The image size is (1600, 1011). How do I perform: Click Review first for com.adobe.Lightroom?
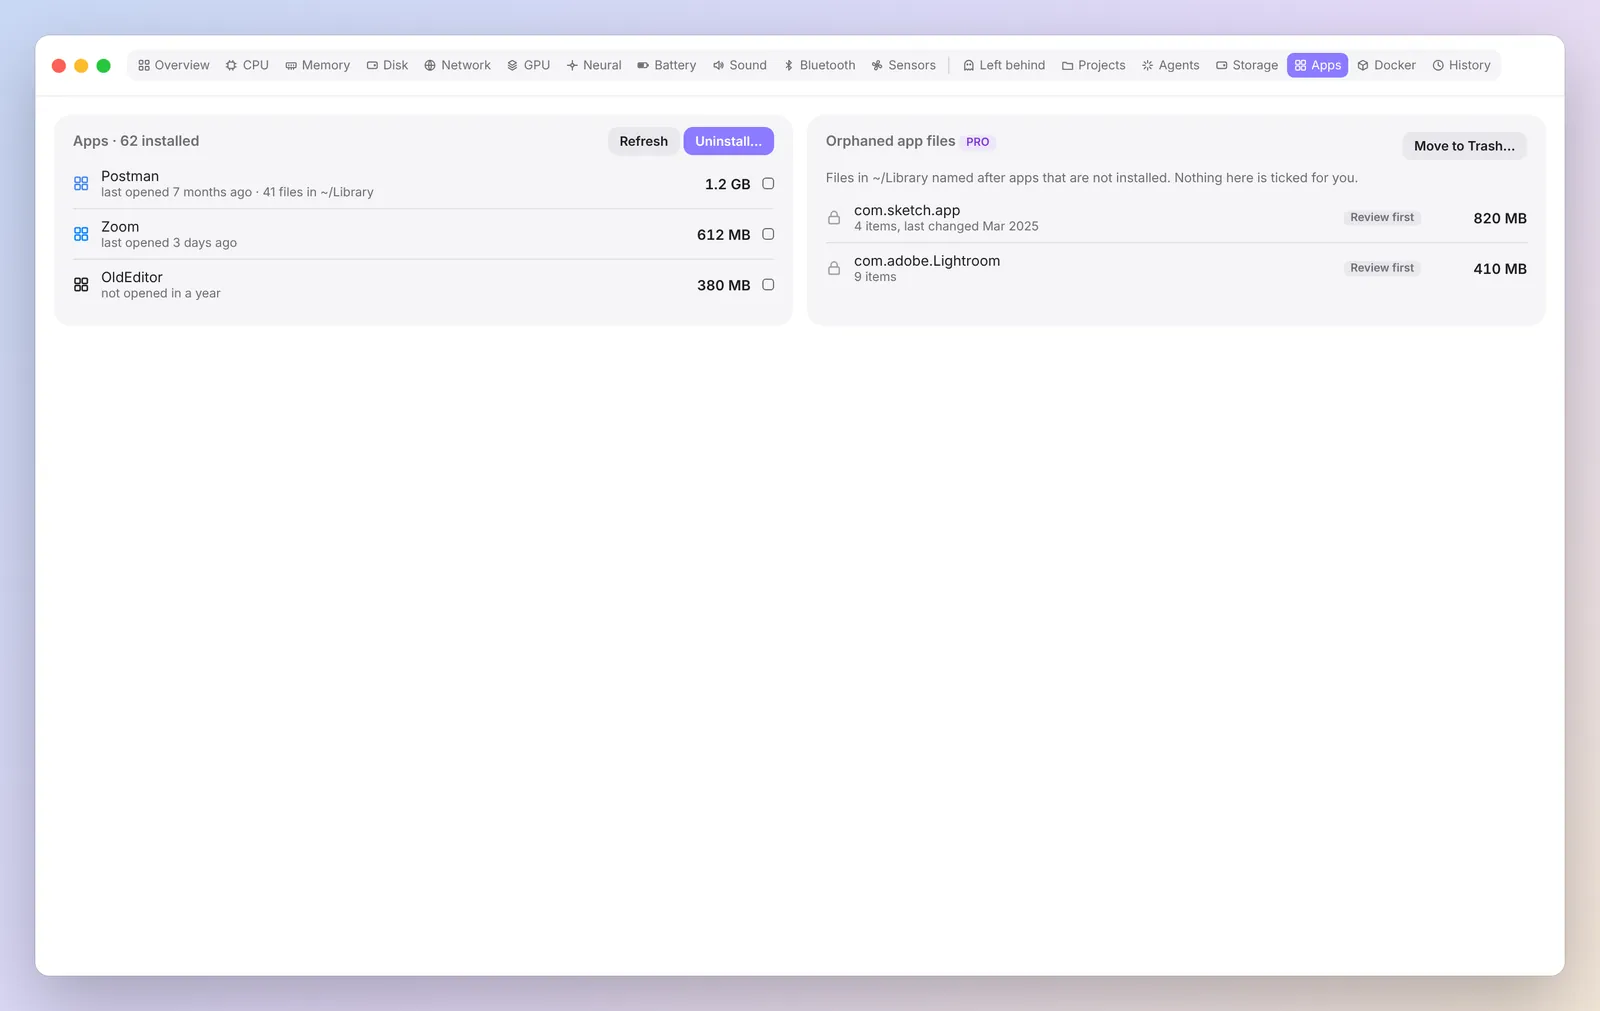click(x=1382, y=268)
